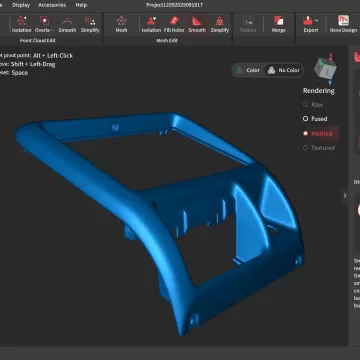Click the Mesh generation tool
Image resolution: width=360 pixels, height=360 pixels.
121,24
